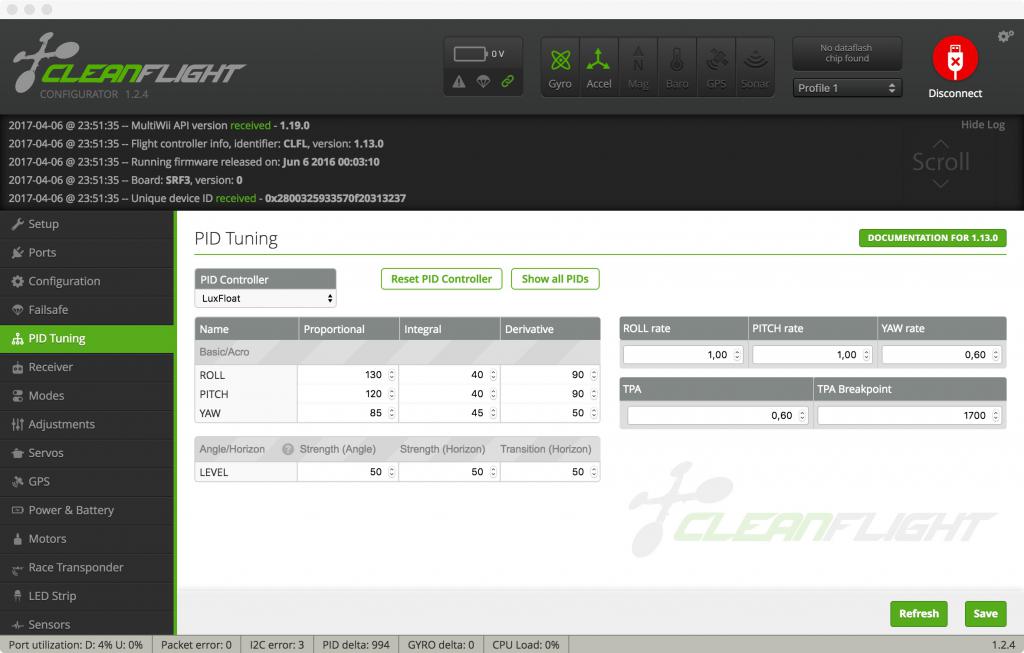The width and height of the screenshot is (1024, 653).
Task: Click the ROLL Proportional stepper
Action: (x=391, y=375)
